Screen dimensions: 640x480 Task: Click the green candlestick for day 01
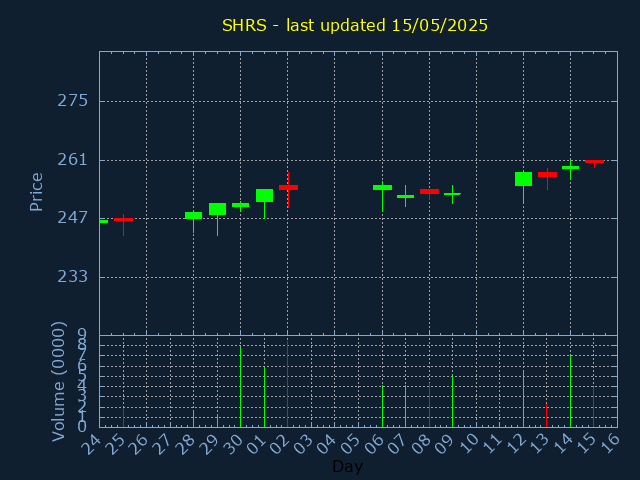[264, 196]
